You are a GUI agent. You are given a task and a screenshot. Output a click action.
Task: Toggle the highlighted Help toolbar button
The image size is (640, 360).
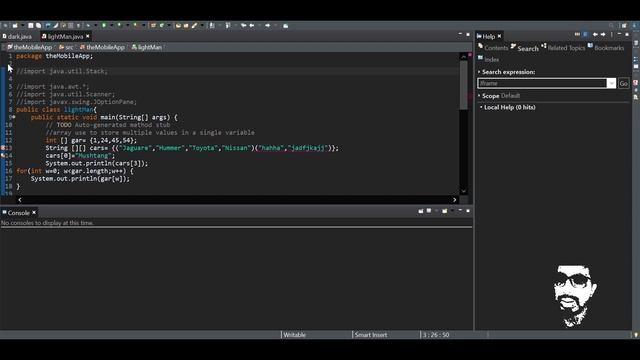click(585, 35)
